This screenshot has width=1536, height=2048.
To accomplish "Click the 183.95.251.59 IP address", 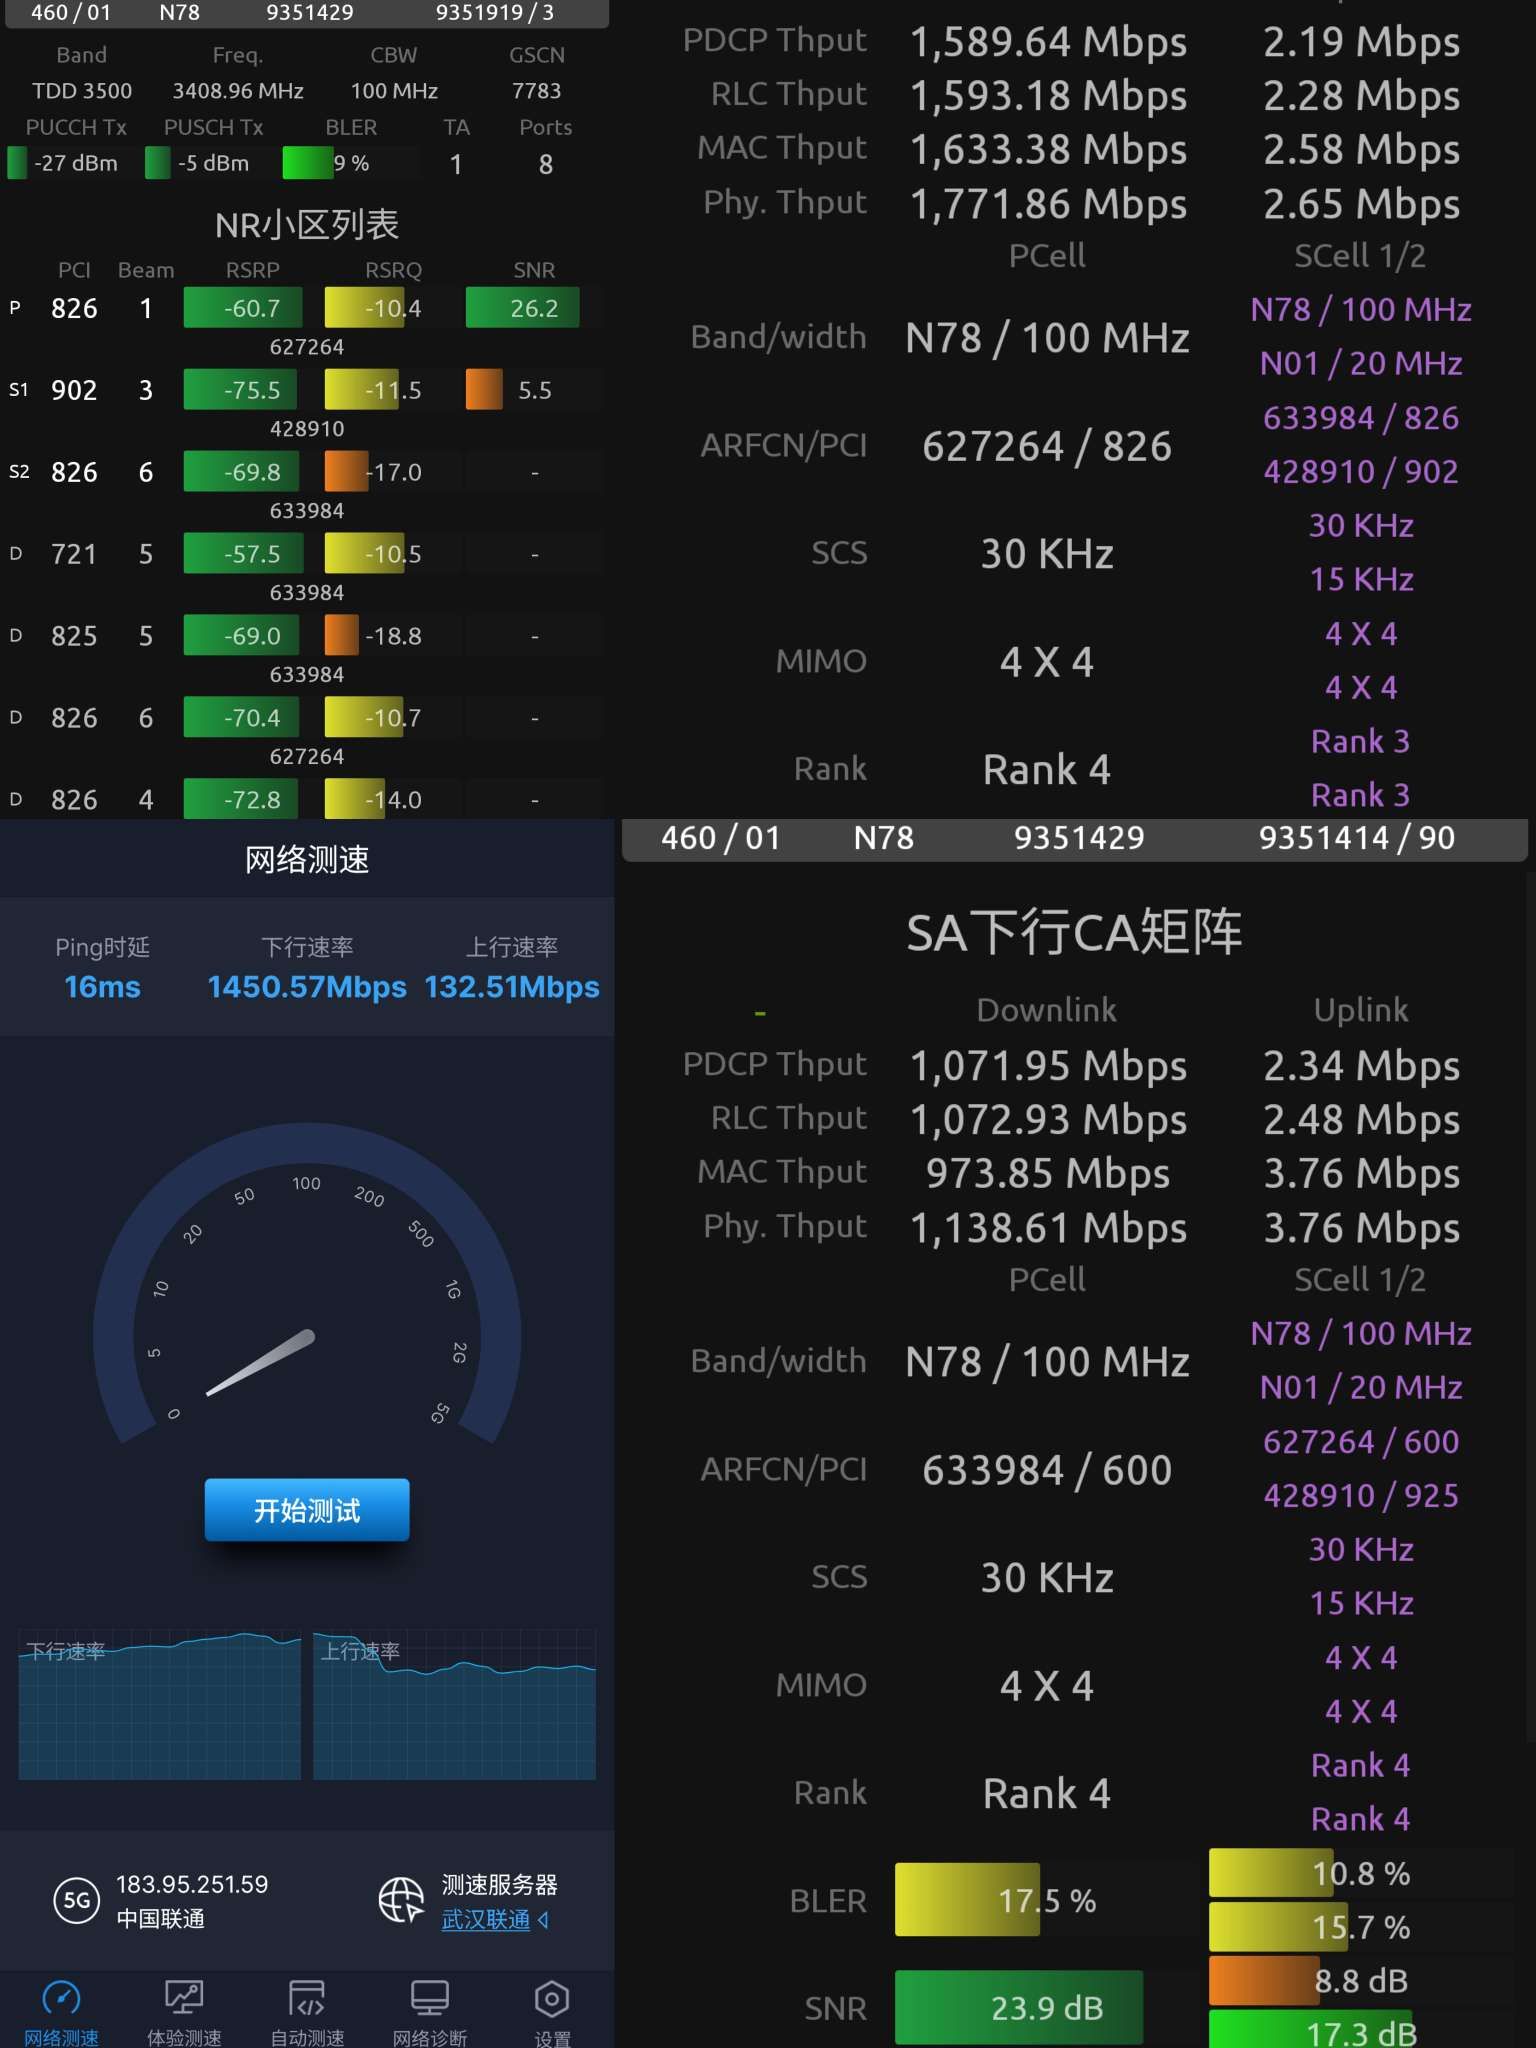I will [x=192, y=1884].
